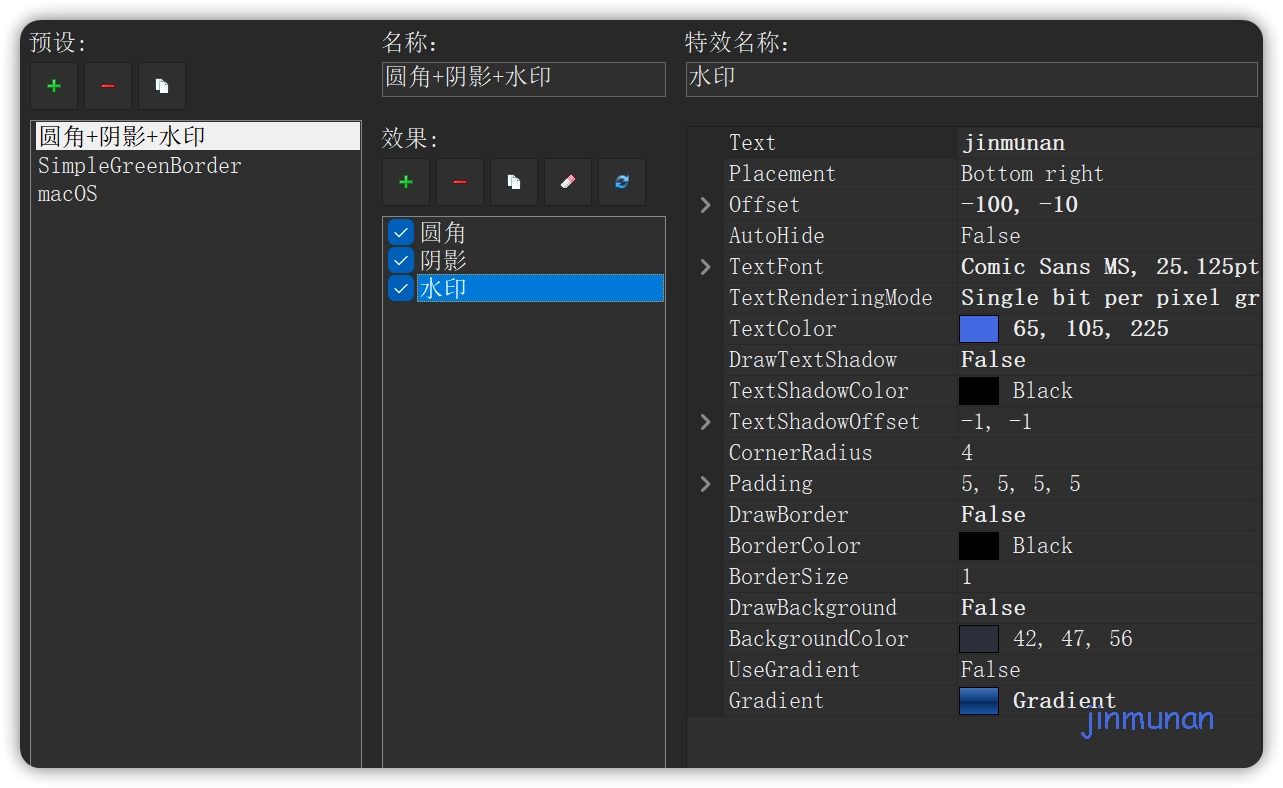Image resolution: width=1283 pixels, height=788 pixels.
Task: Clear effects with the eraser icon
Action: [x=568, y=182]
